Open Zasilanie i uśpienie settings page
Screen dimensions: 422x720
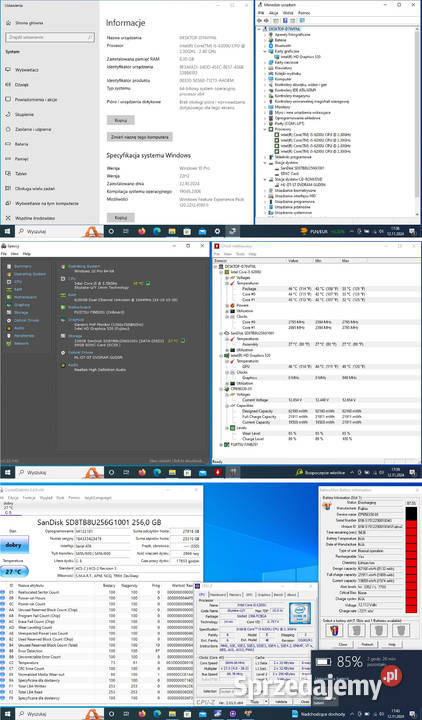(33, 129)
